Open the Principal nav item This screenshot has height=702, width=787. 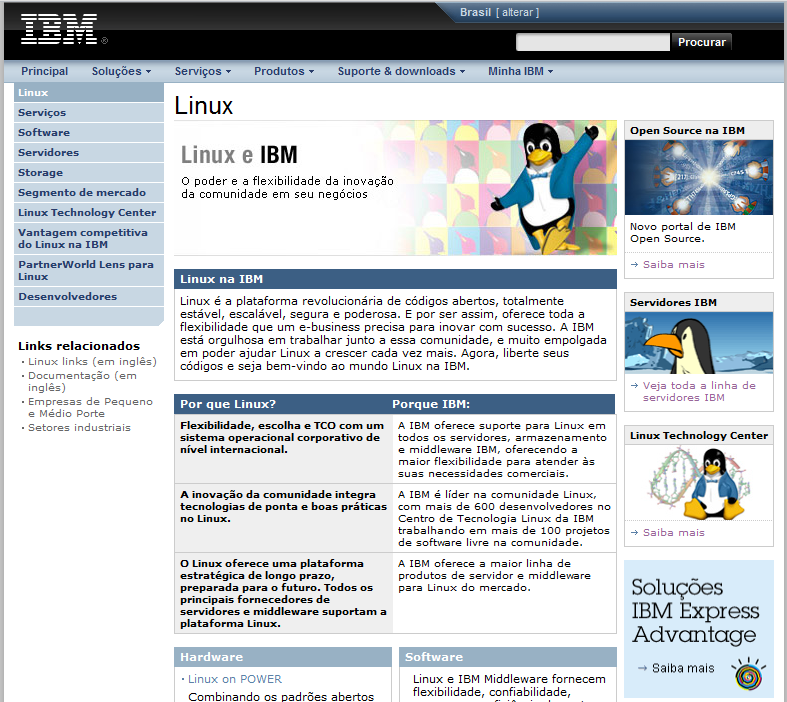(44, 71)
